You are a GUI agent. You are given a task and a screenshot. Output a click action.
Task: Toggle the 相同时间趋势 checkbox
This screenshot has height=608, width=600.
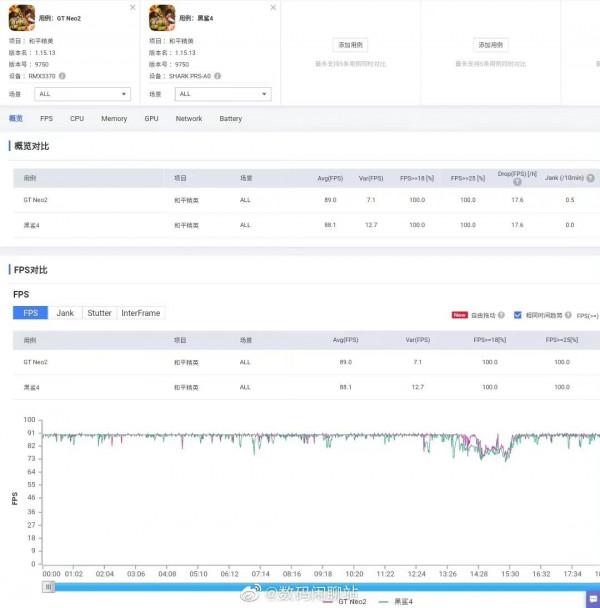pyautogui.click(x=517, y=314)
